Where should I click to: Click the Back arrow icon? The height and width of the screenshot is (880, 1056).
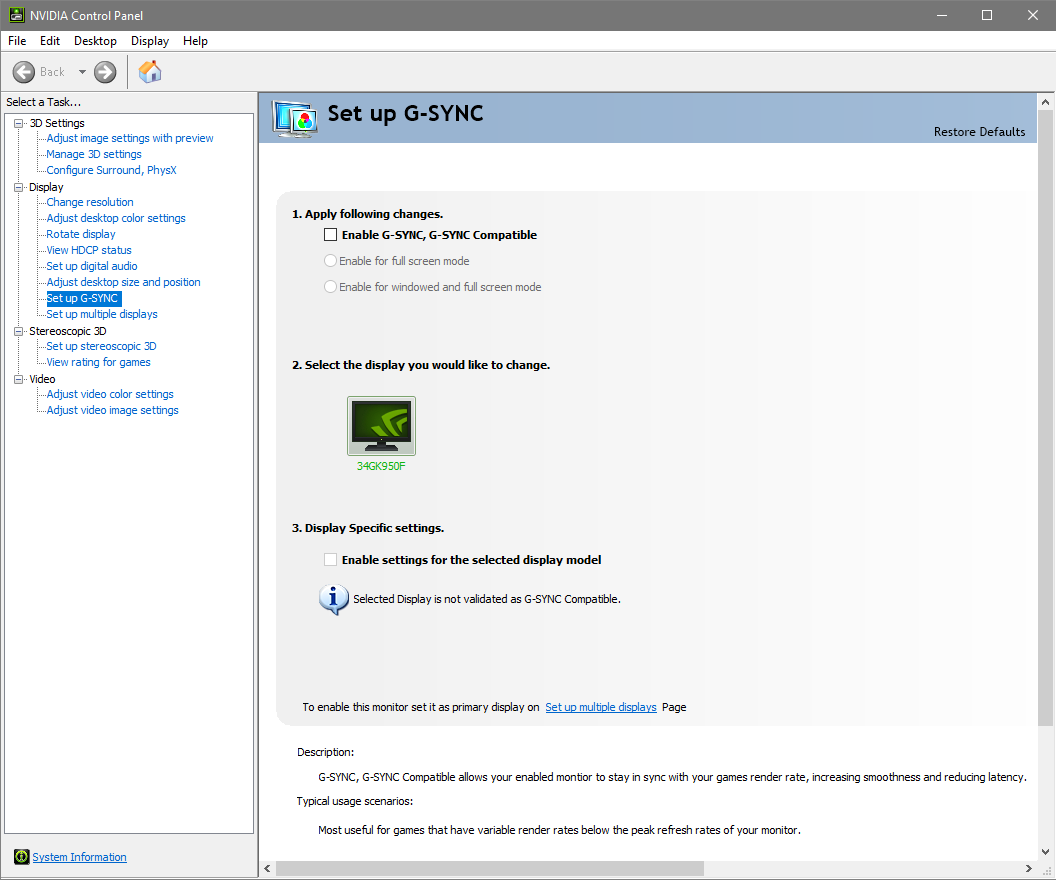[x=24, y=72]
